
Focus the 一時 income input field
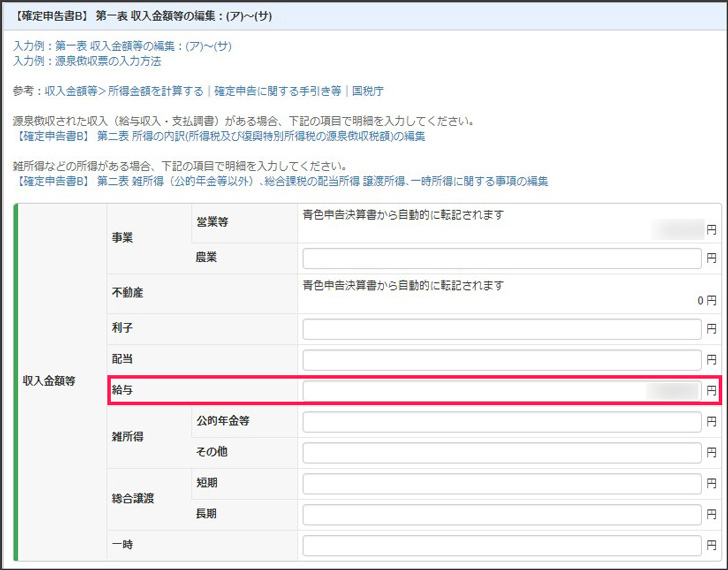click(502, 546)
